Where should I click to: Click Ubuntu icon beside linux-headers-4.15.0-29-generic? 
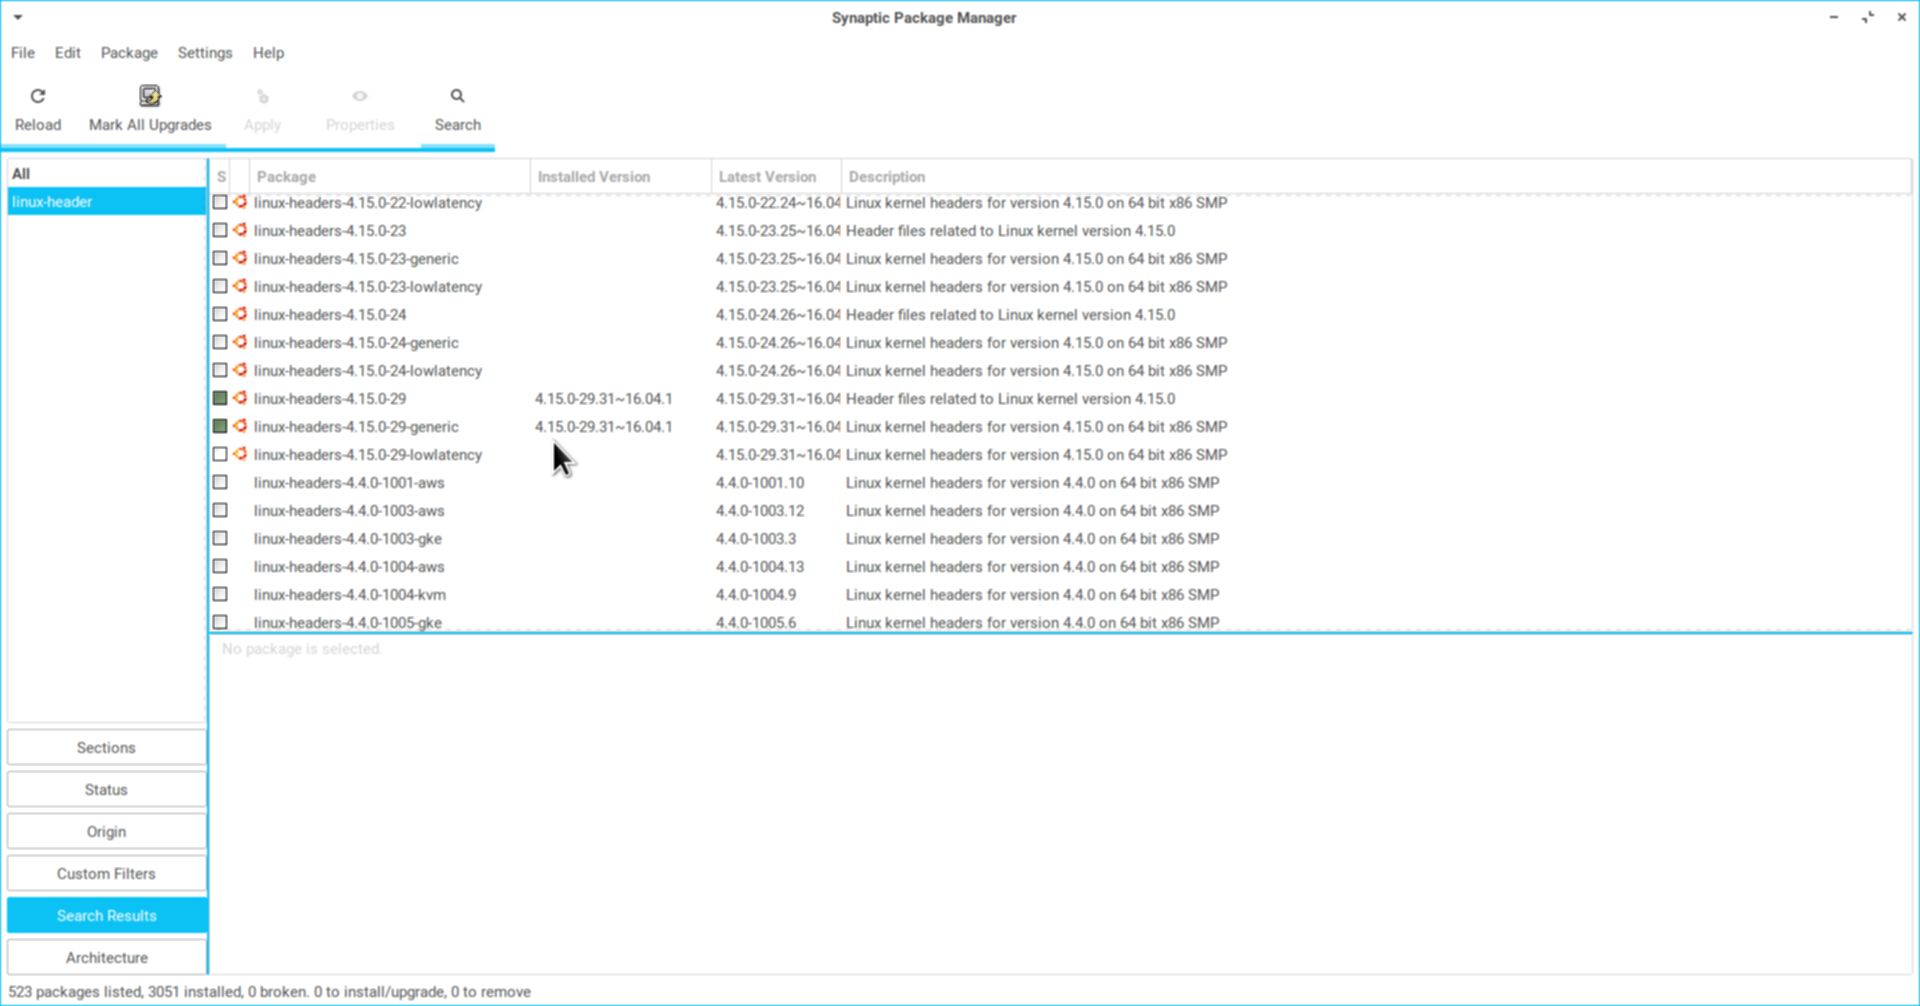pos(240,426)
